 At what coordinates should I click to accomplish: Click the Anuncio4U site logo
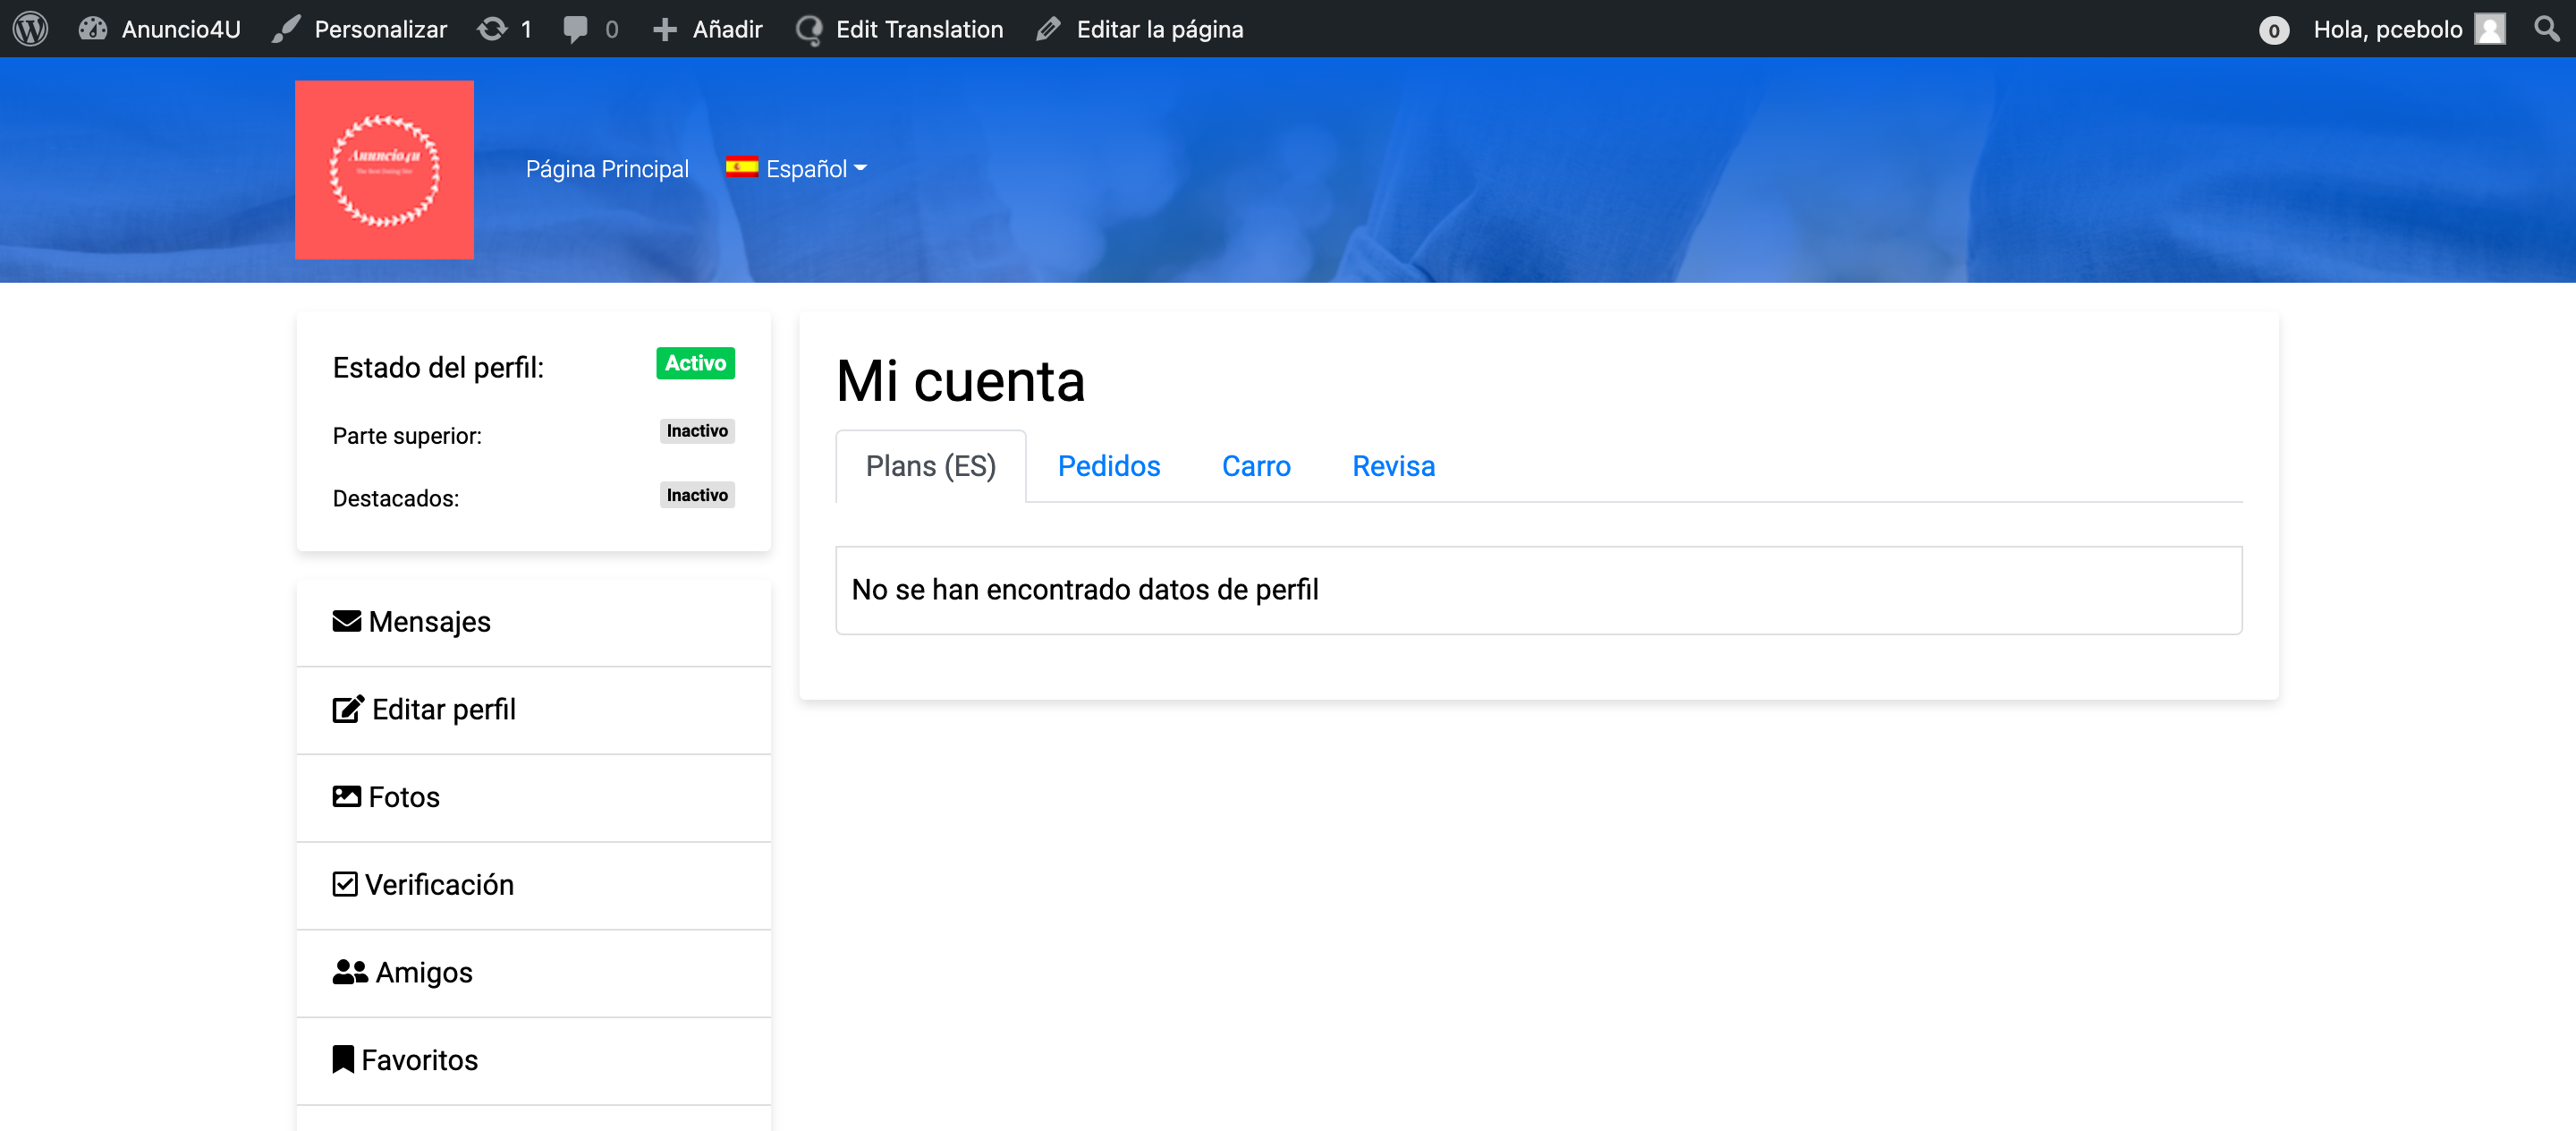(385, 171)
